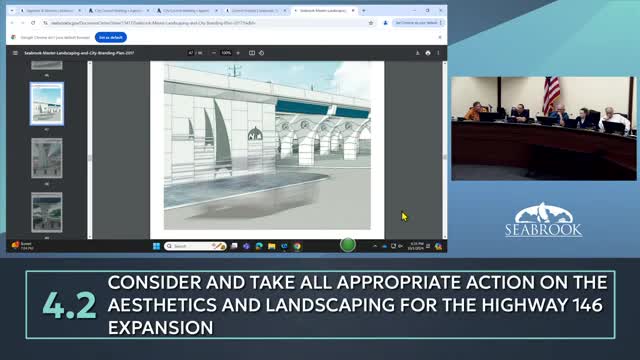640x360 pixels.
Task: Go forward in Chrome browser
Action: (22, 23)
